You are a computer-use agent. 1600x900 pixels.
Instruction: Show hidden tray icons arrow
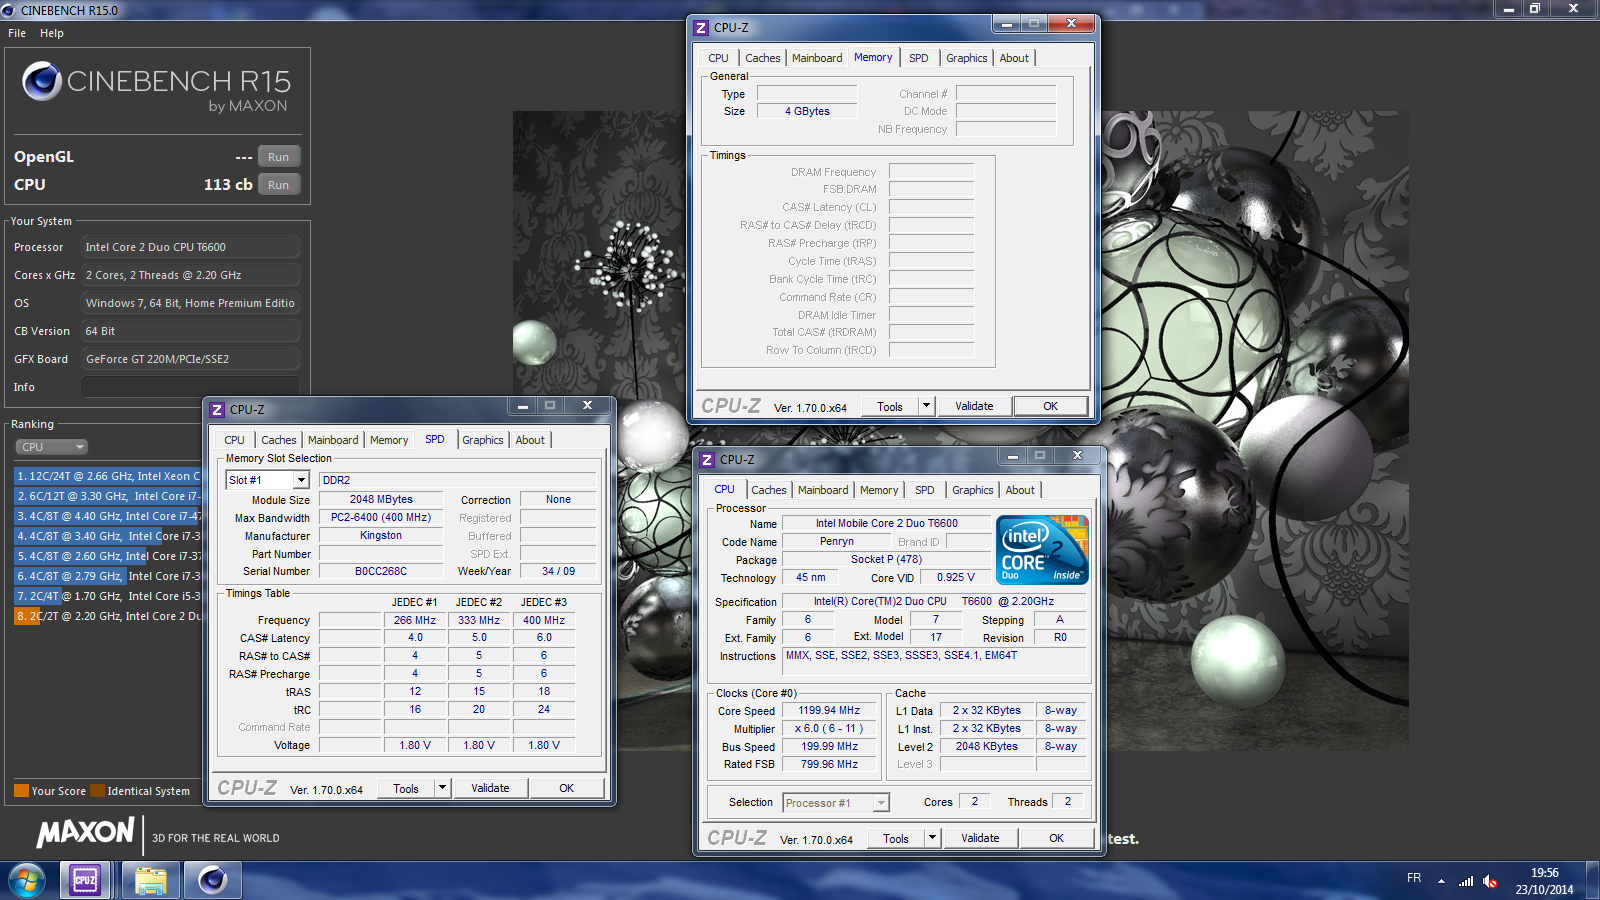click(1441, 881)
